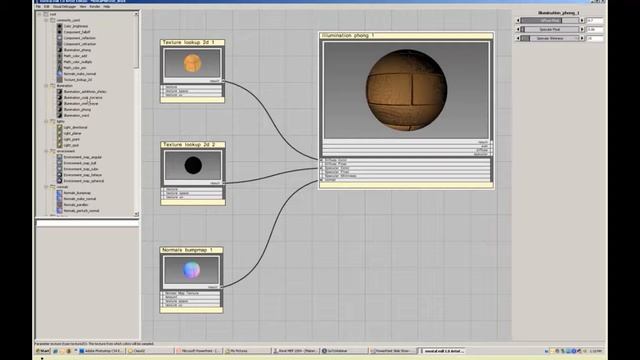Click Normals_make_normal text in the normals folder

click(80, 199)
